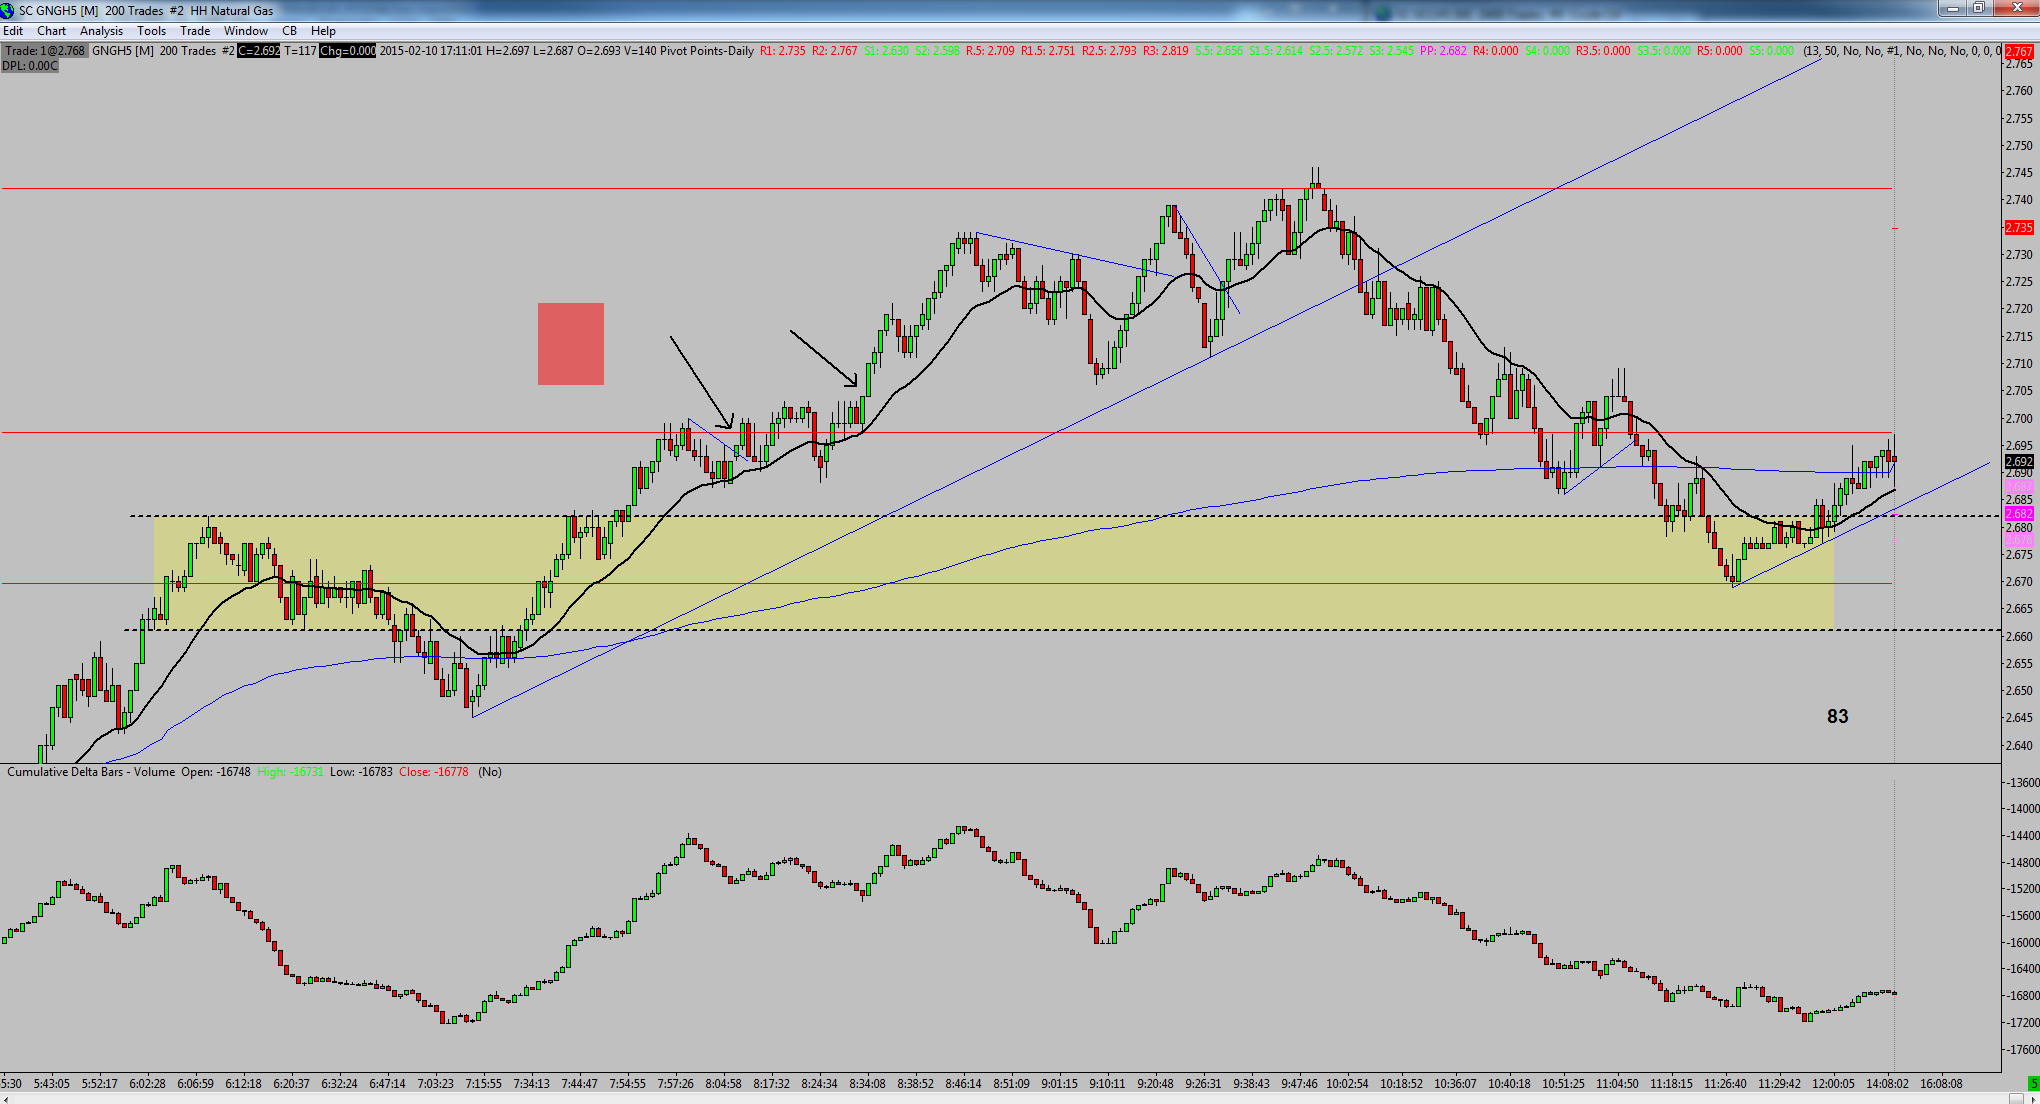Click the 'R2.5: 2.793' pivot value
The height and width of the screenshot is (1104, 2040).
(1110, 51)
